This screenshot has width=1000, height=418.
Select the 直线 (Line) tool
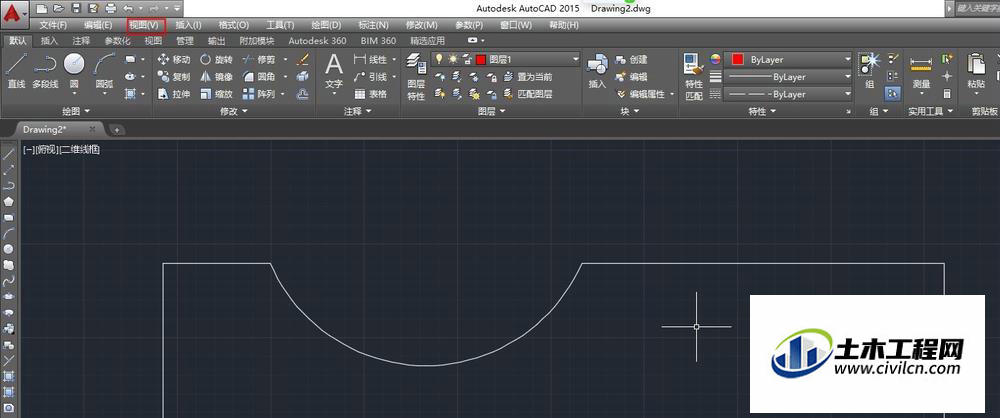(16, 70)
